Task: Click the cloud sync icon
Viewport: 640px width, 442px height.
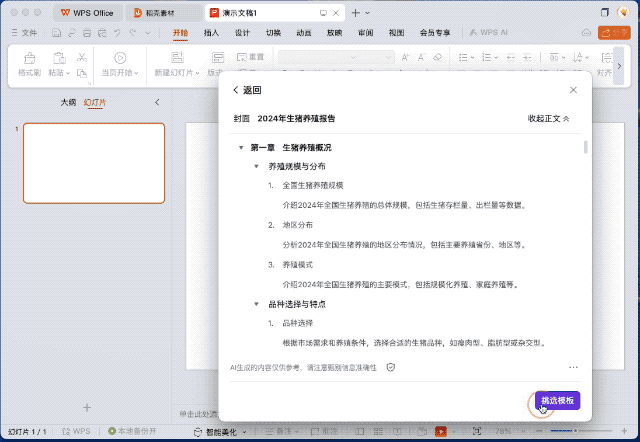Action: click(586, 33)
